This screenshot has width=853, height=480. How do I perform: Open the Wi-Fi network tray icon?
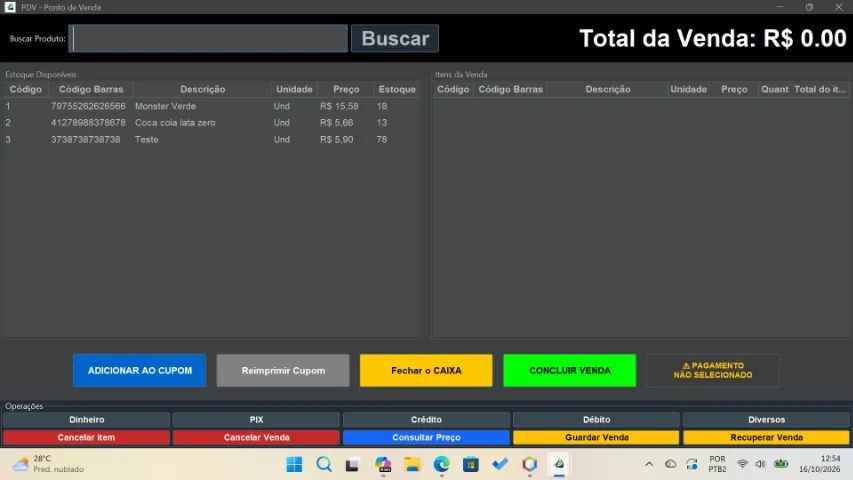click(742, 464)
